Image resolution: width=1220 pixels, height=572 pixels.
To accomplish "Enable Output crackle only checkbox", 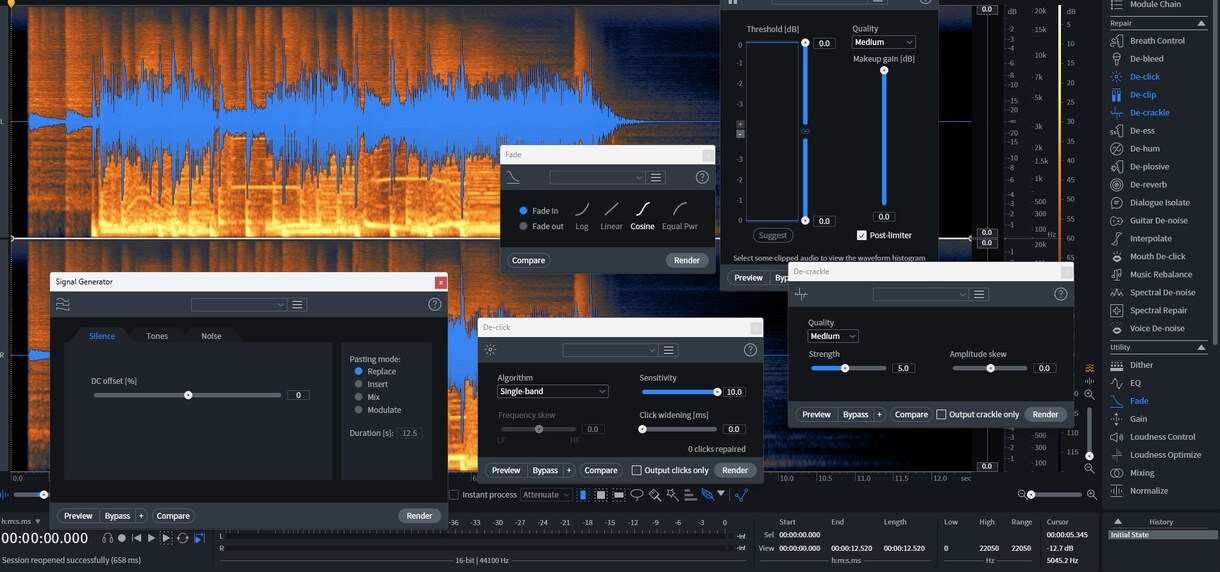I will [941, 414].
